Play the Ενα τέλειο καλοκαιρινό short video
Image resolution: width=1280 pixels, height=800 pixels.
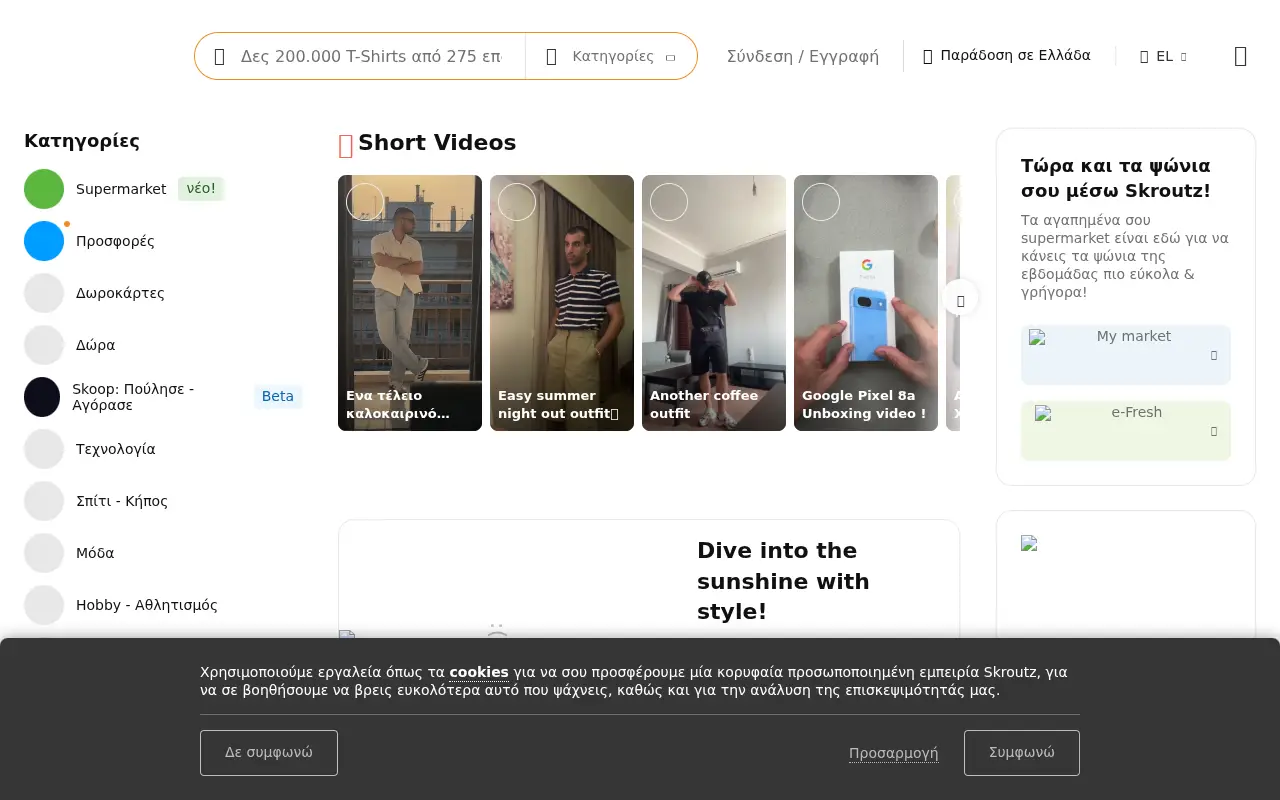coord(410,303)
